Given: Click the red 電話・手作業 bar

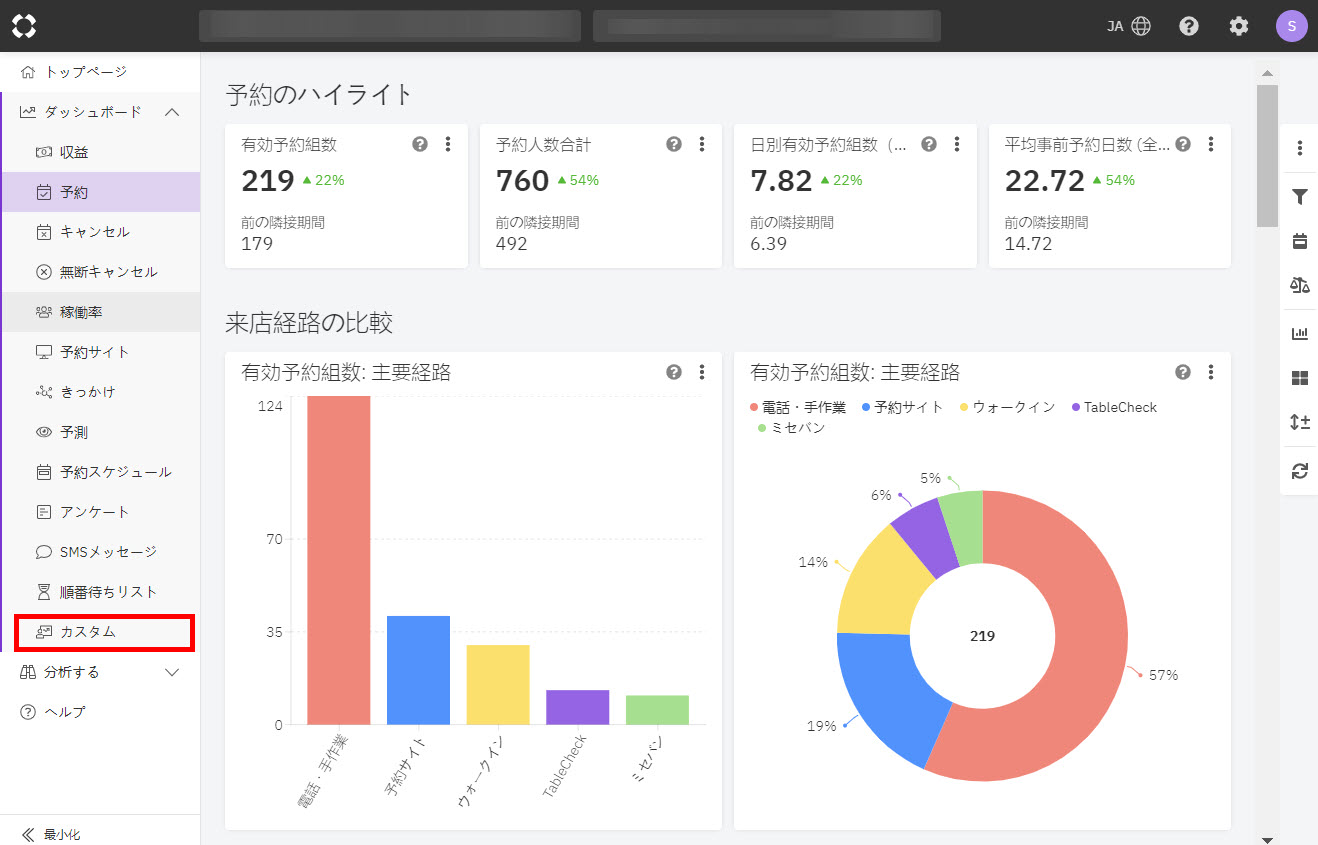Looking at the screenshot, I should pos(338,560).
